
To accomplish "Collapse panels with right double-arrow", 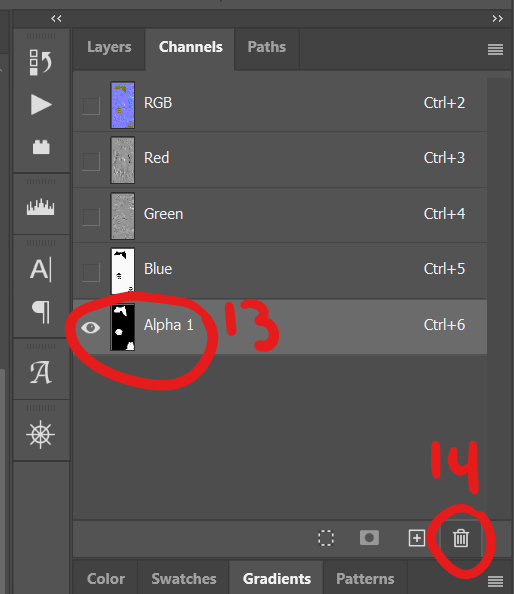I will (x=498, y=19).
